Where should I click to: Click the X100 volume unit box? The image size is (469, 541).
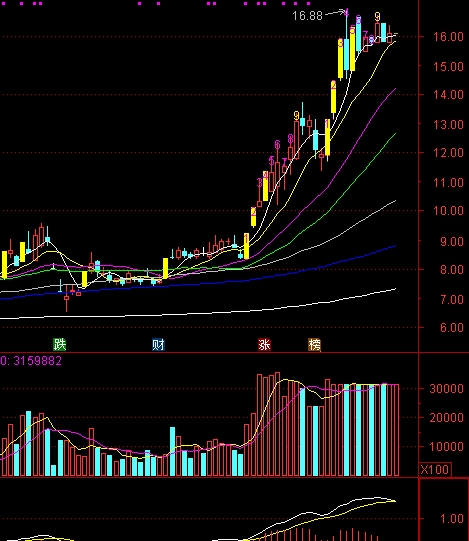coord(435,470)
